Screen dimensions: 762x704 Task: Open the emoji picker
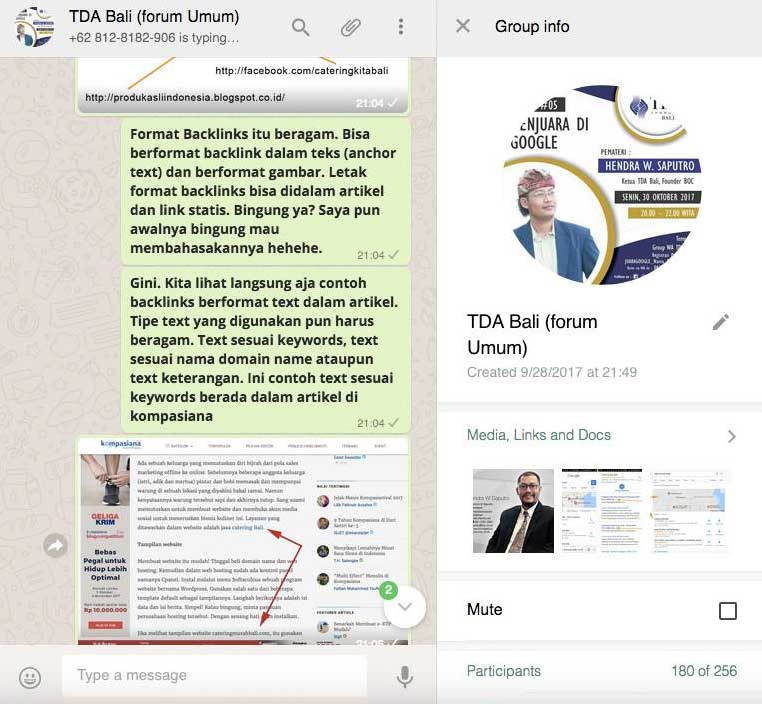[x=30, y=677]
